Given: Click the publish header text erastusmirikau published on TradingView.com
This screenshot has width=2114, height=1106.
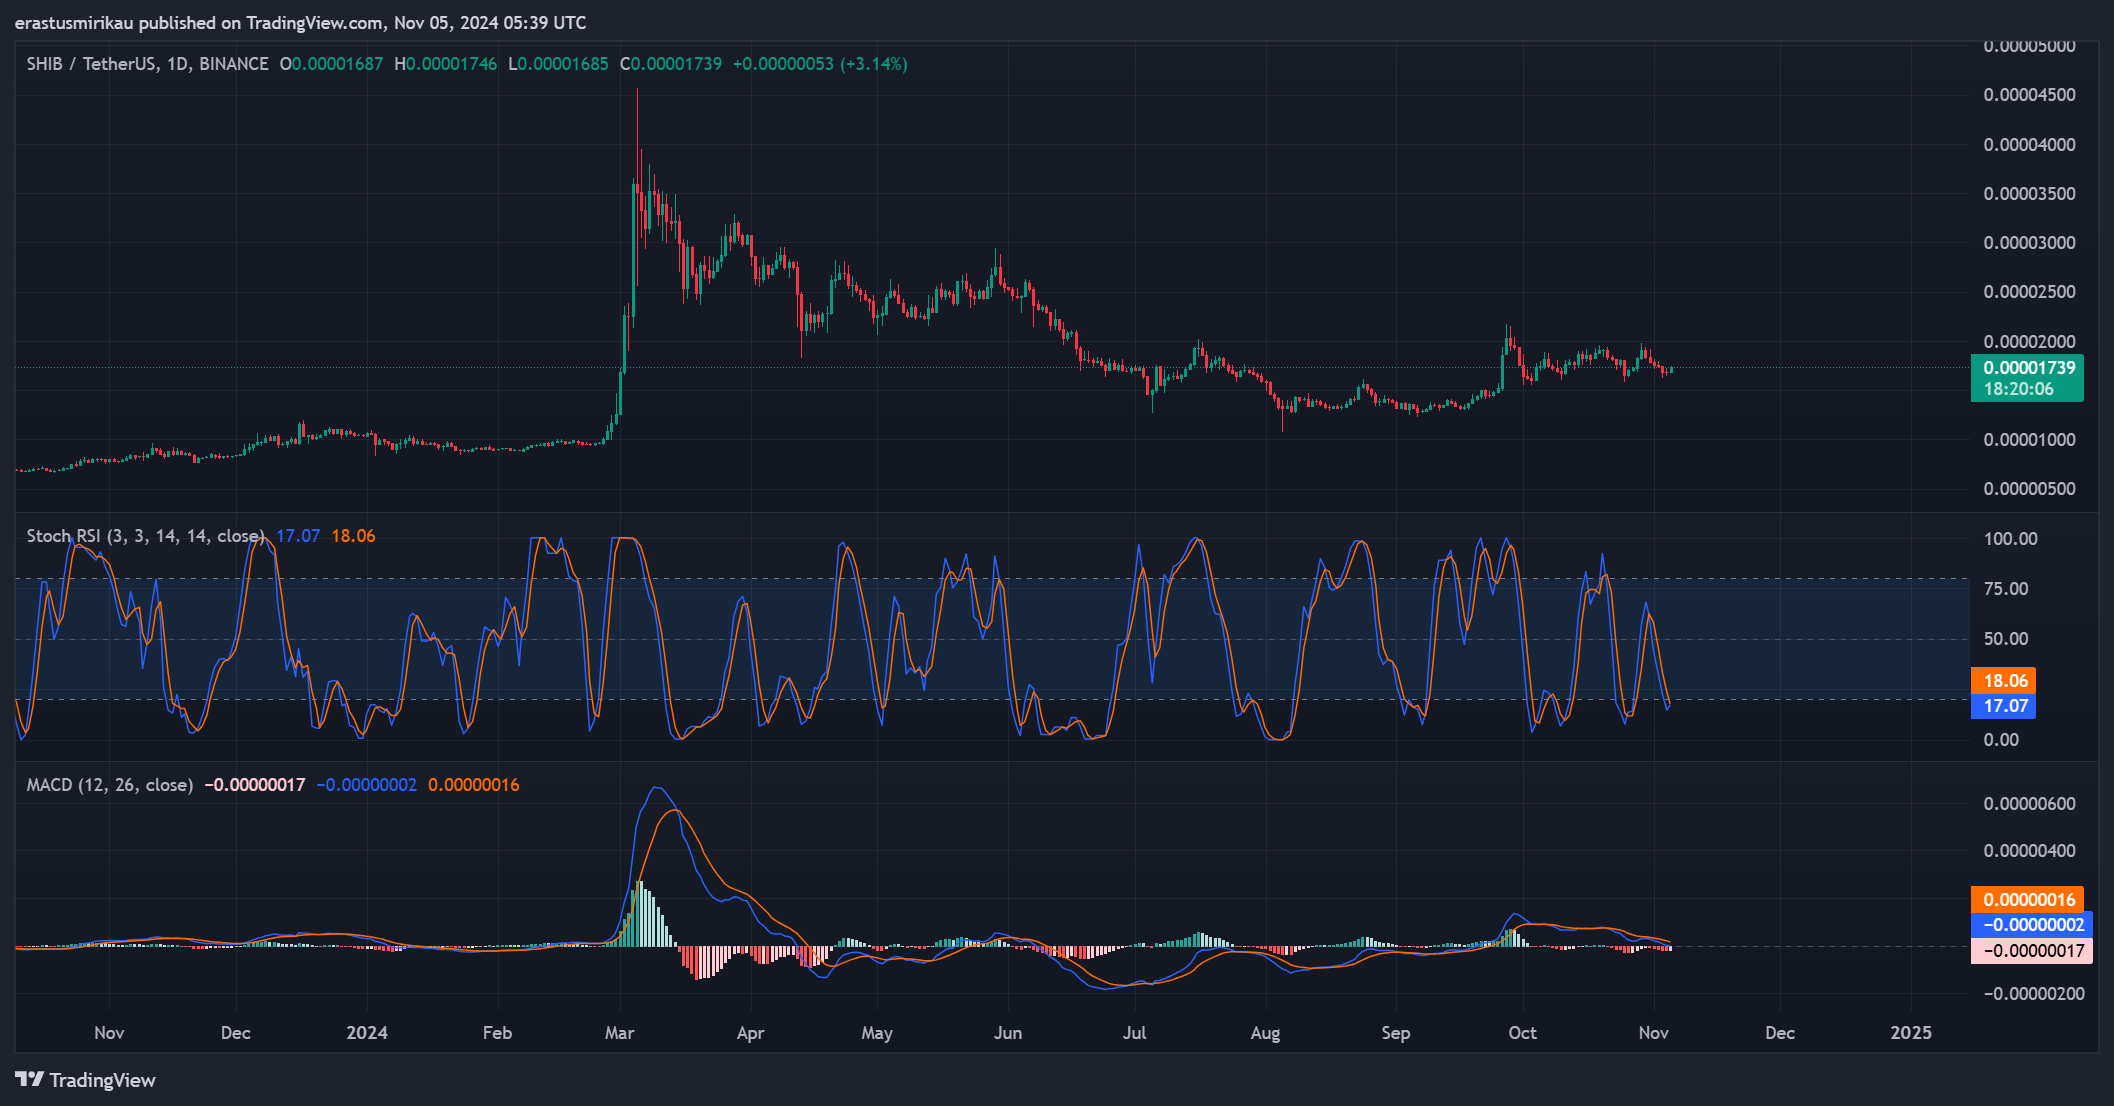Looking at the screenshot, I should click(199, 23).
